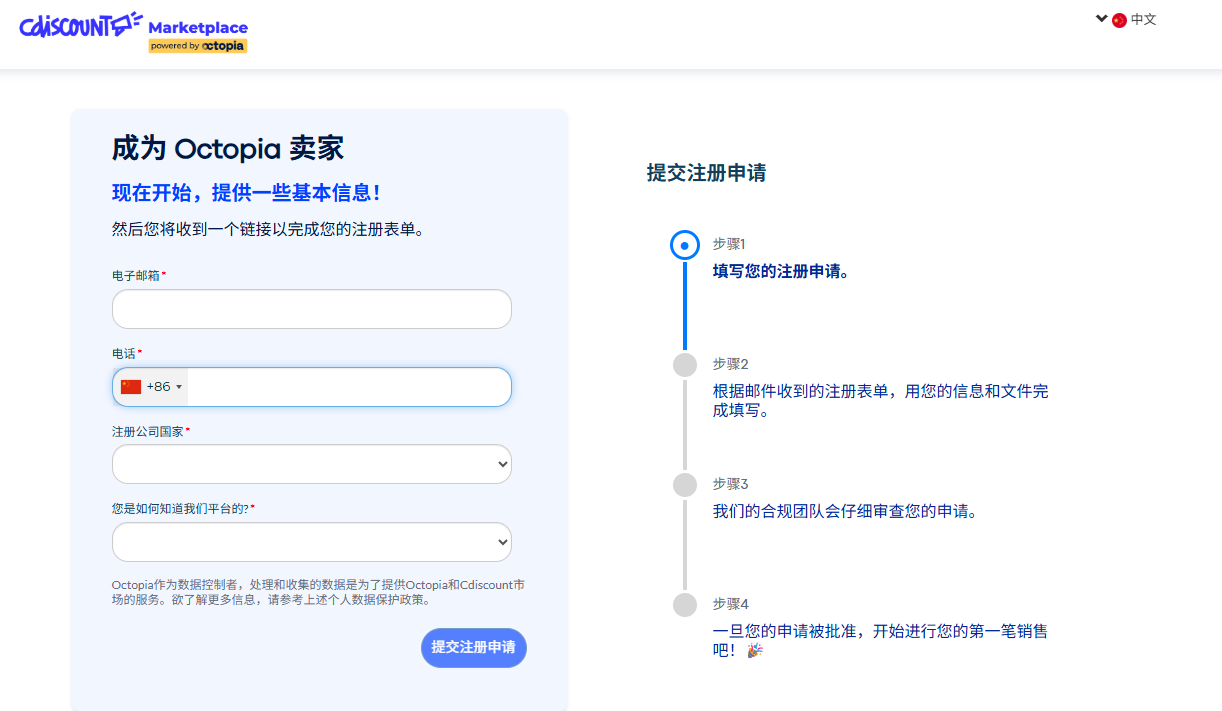Screen dimensions: 1222x711
Task: Click the 步骤4 grey step marker
Action: [x=685, y=605]
